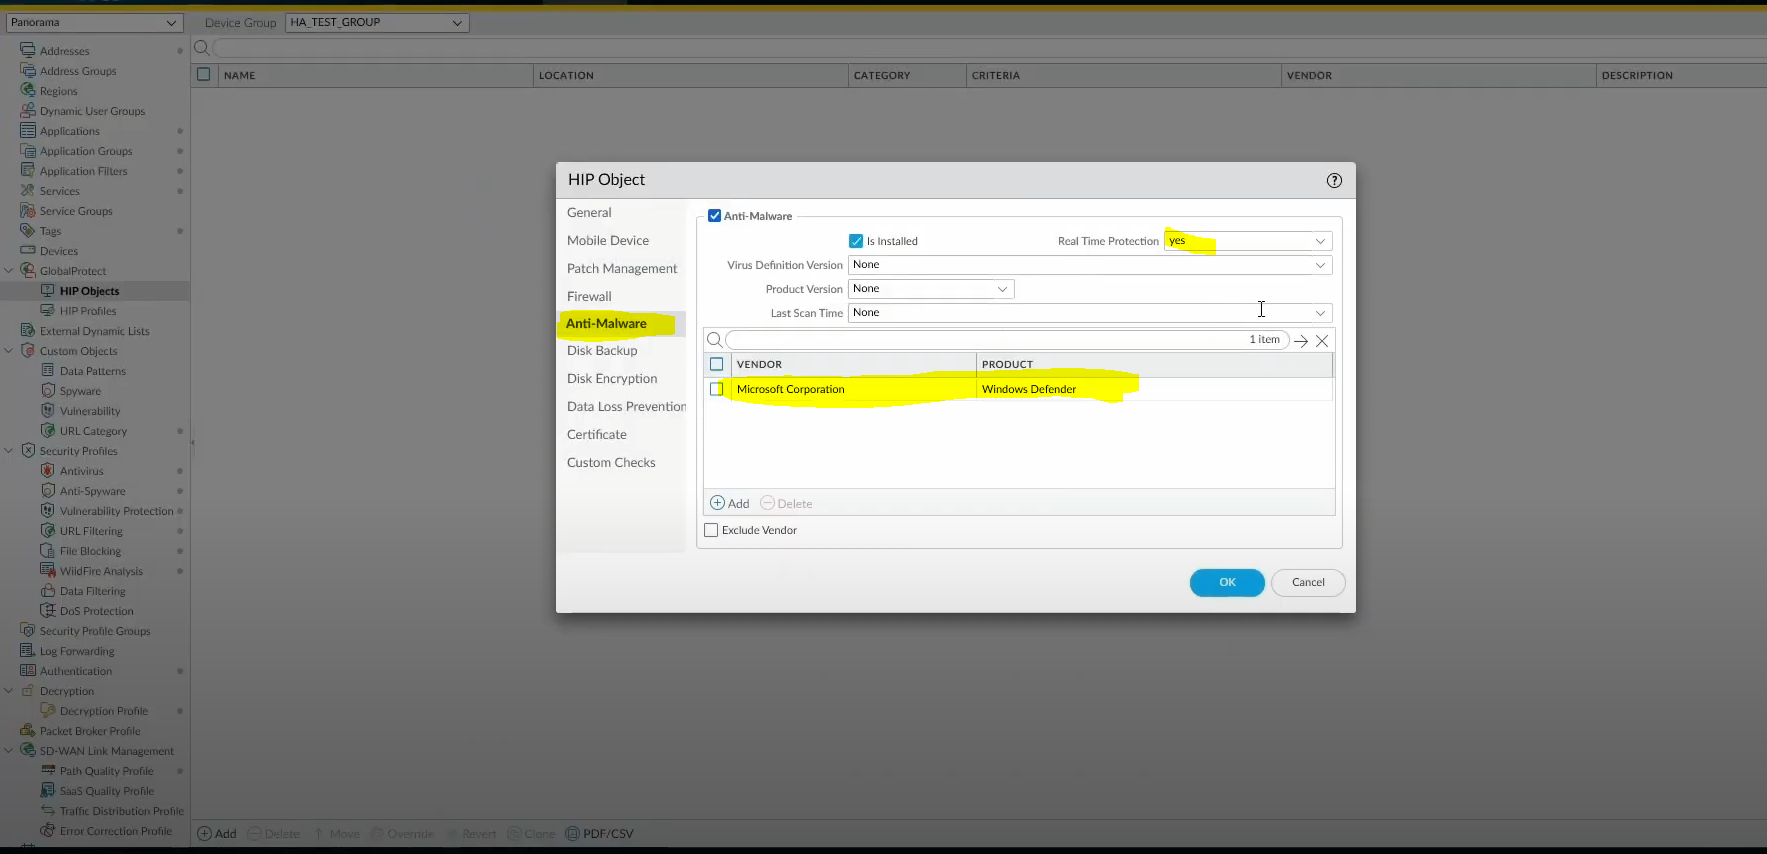
Task: Toggle the NAME column header checkbox in background table
Action: point(204,74)
